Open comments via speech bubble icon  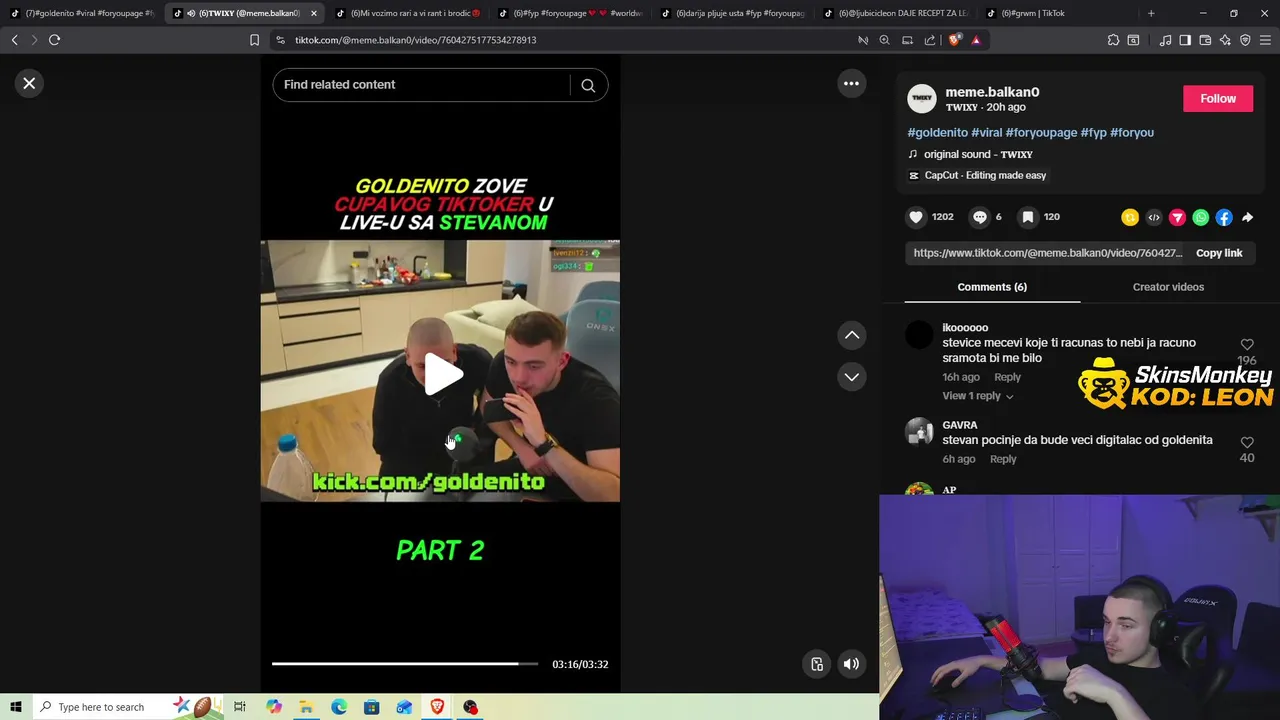point(980,217)
